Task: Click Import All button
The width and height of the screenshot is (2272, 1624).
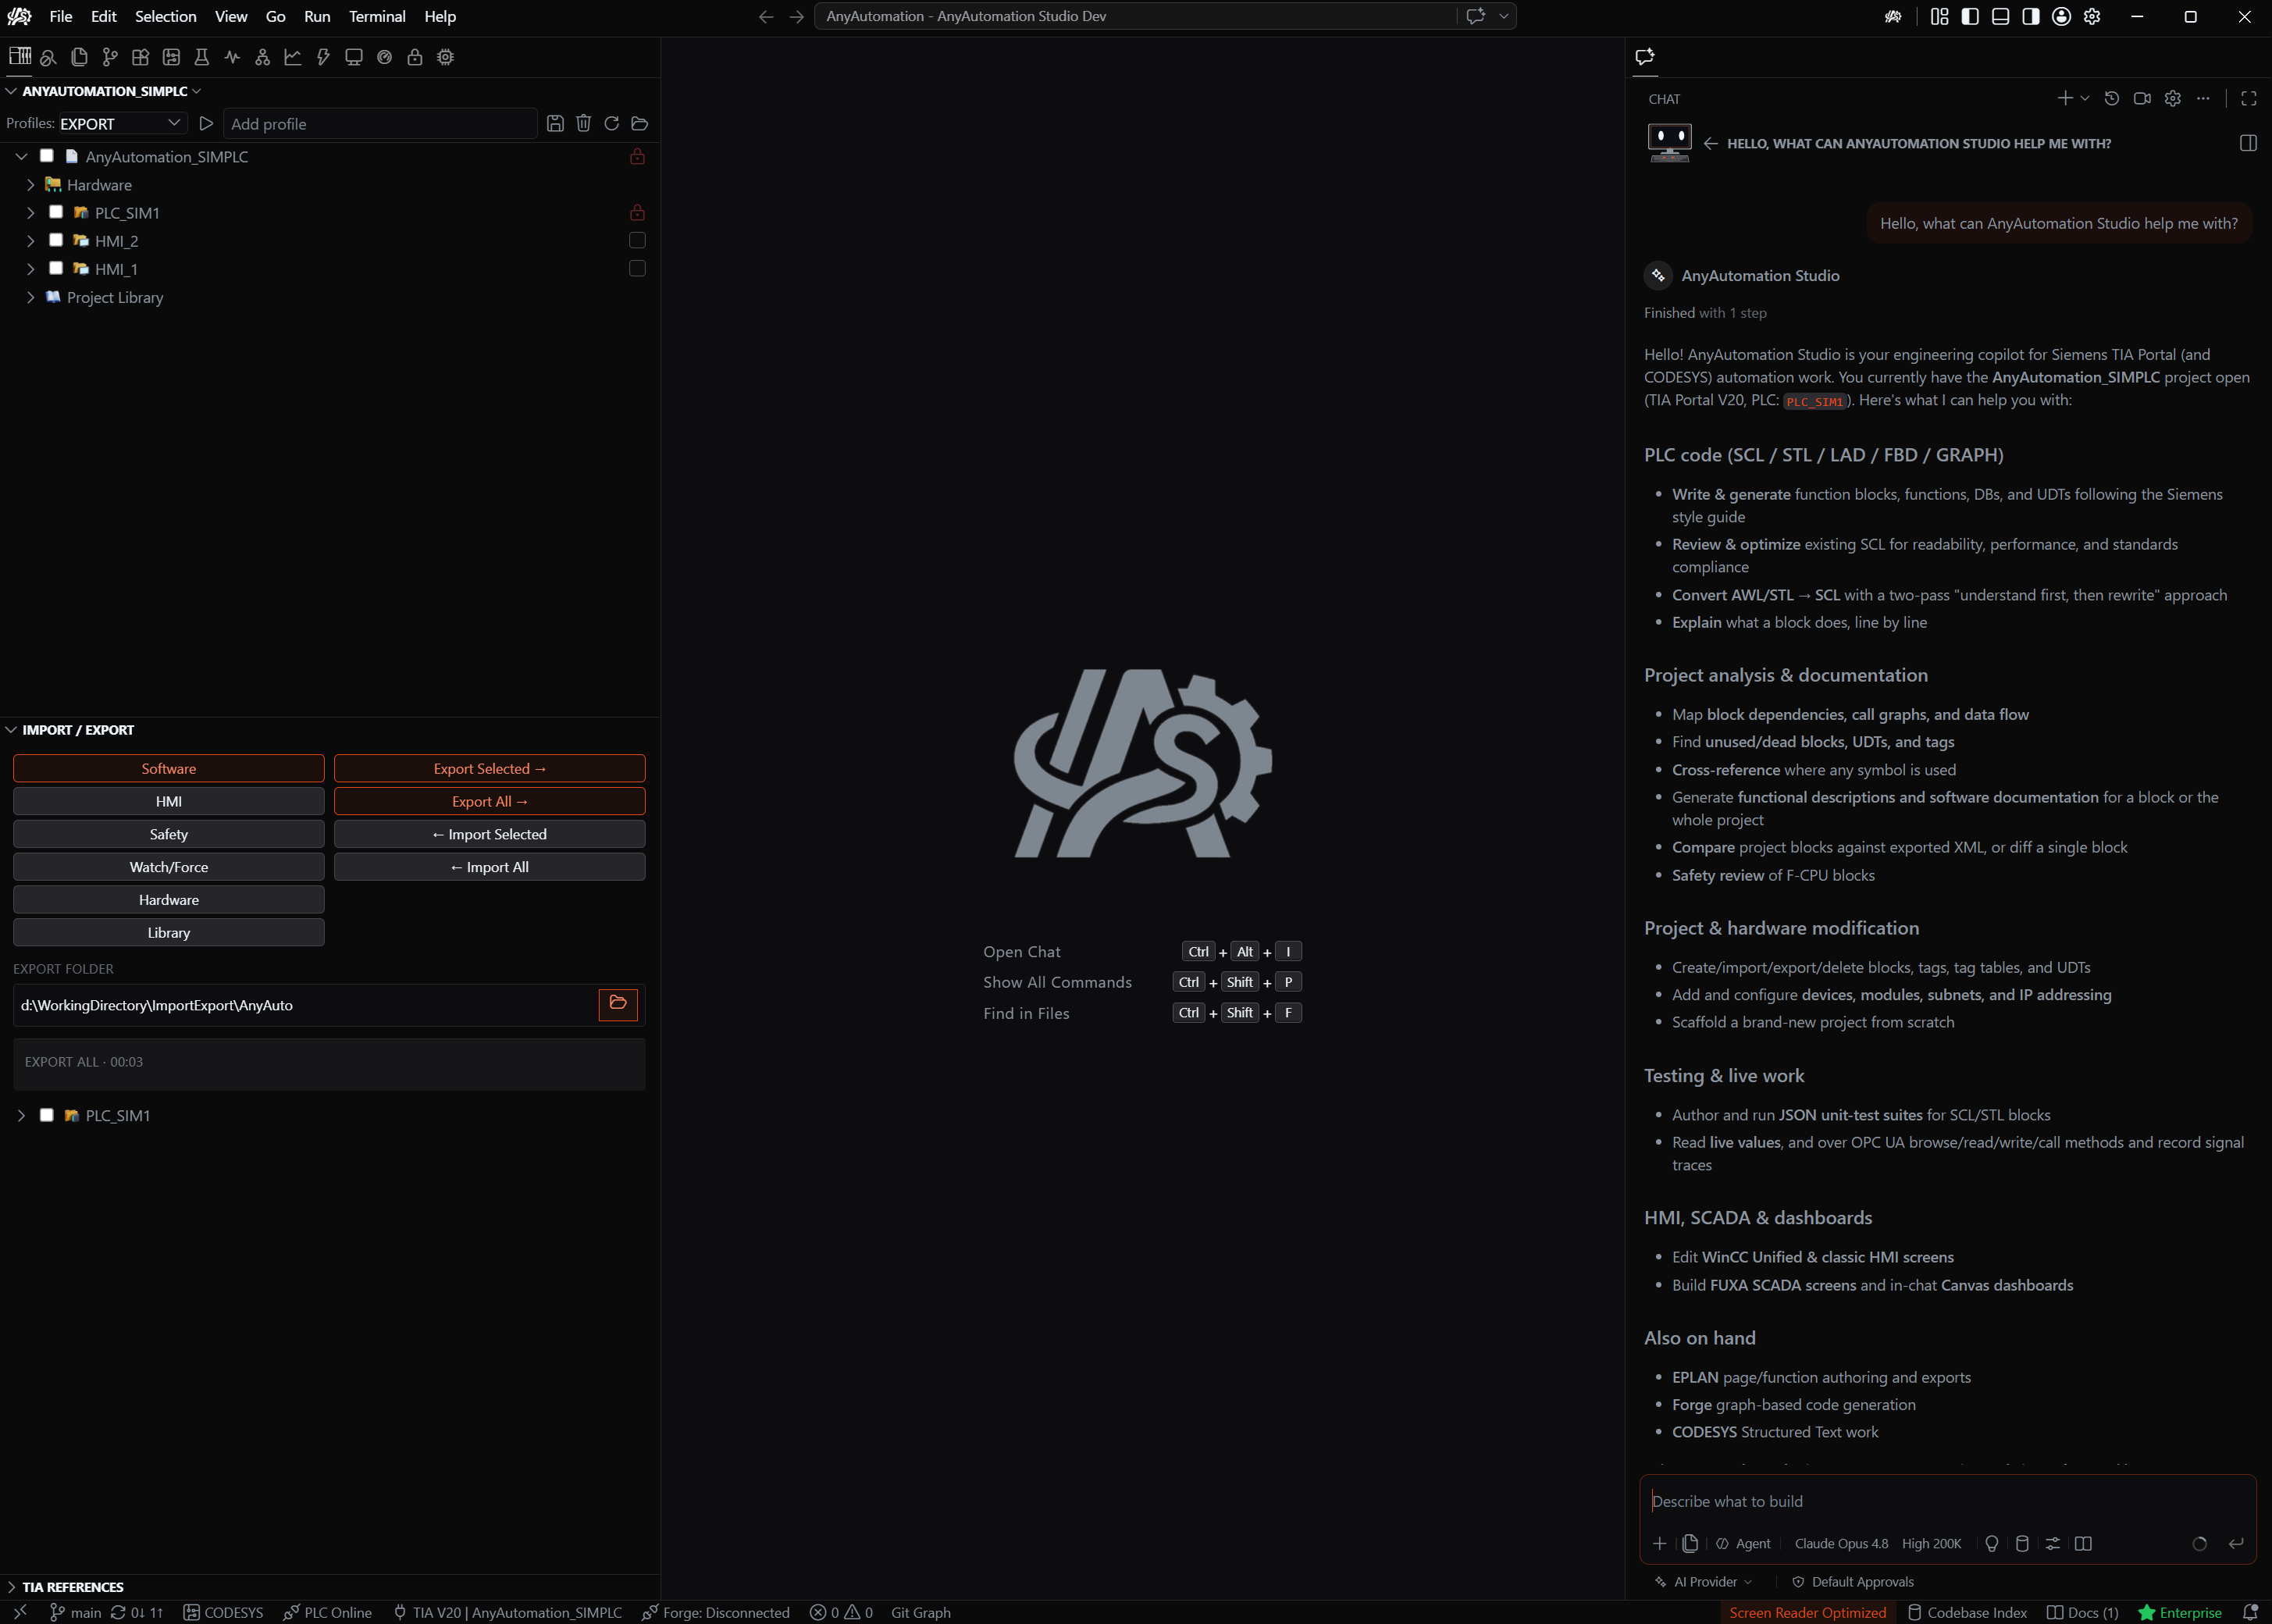Action: (489, 867)
